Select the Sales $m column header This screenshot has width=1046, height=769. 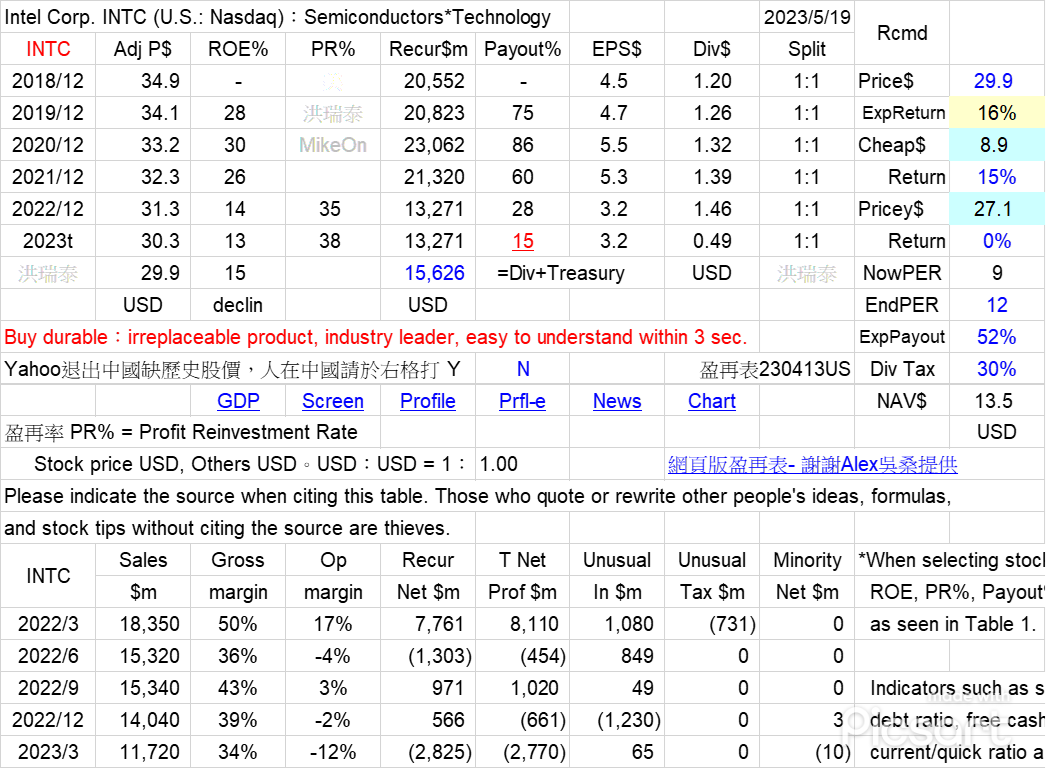(x=143, y=576)
